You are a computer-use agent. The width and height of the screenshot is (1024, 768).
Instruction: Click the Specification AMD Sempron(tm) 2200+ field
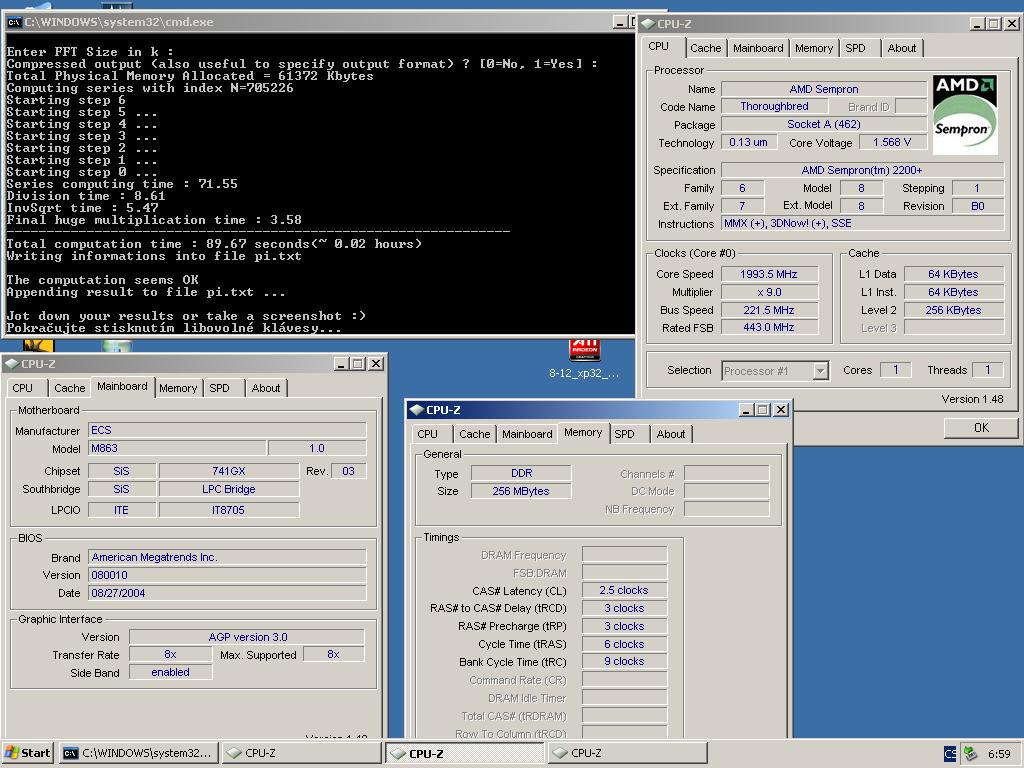coord(862,170)
